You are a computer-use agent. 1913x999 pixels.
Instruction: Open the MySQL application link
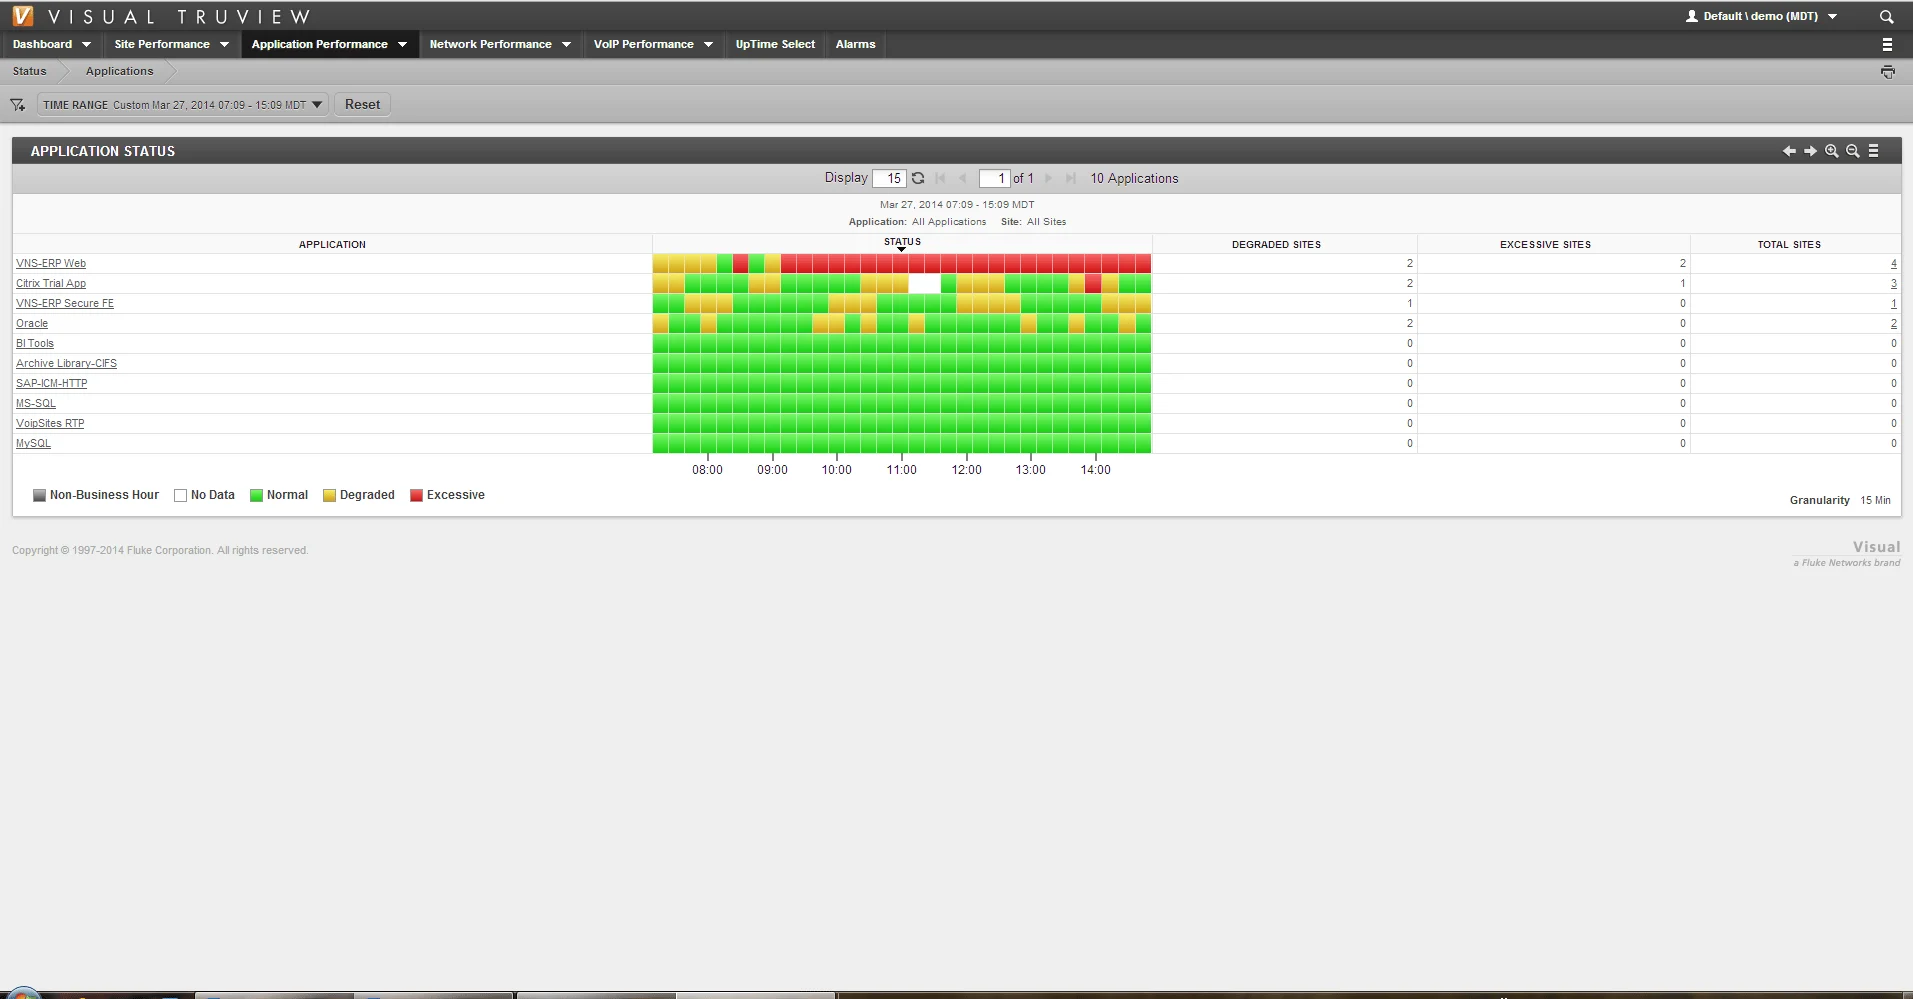click(x=33, y=444)
